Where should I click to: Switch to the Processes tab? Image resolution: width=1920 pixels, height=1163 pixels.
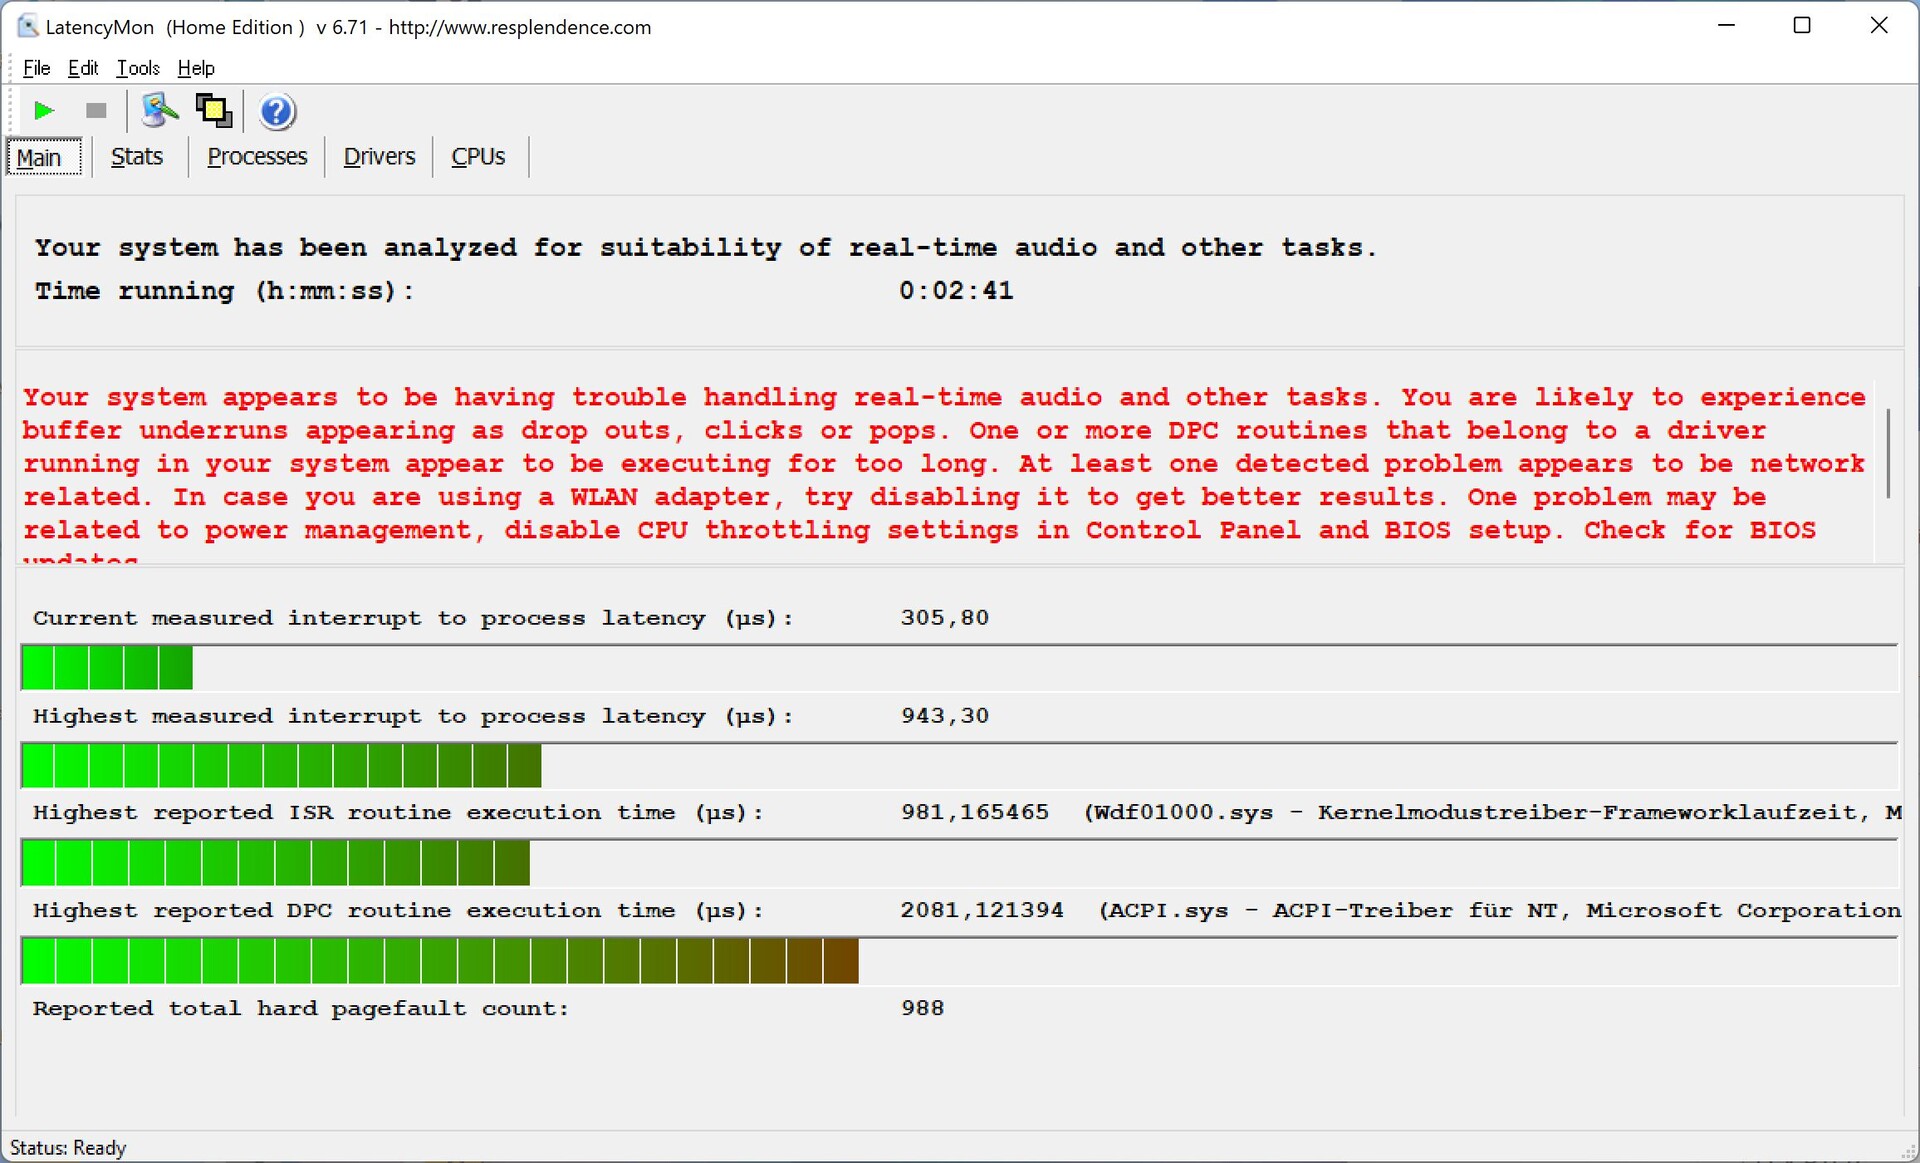coord(257,157)
